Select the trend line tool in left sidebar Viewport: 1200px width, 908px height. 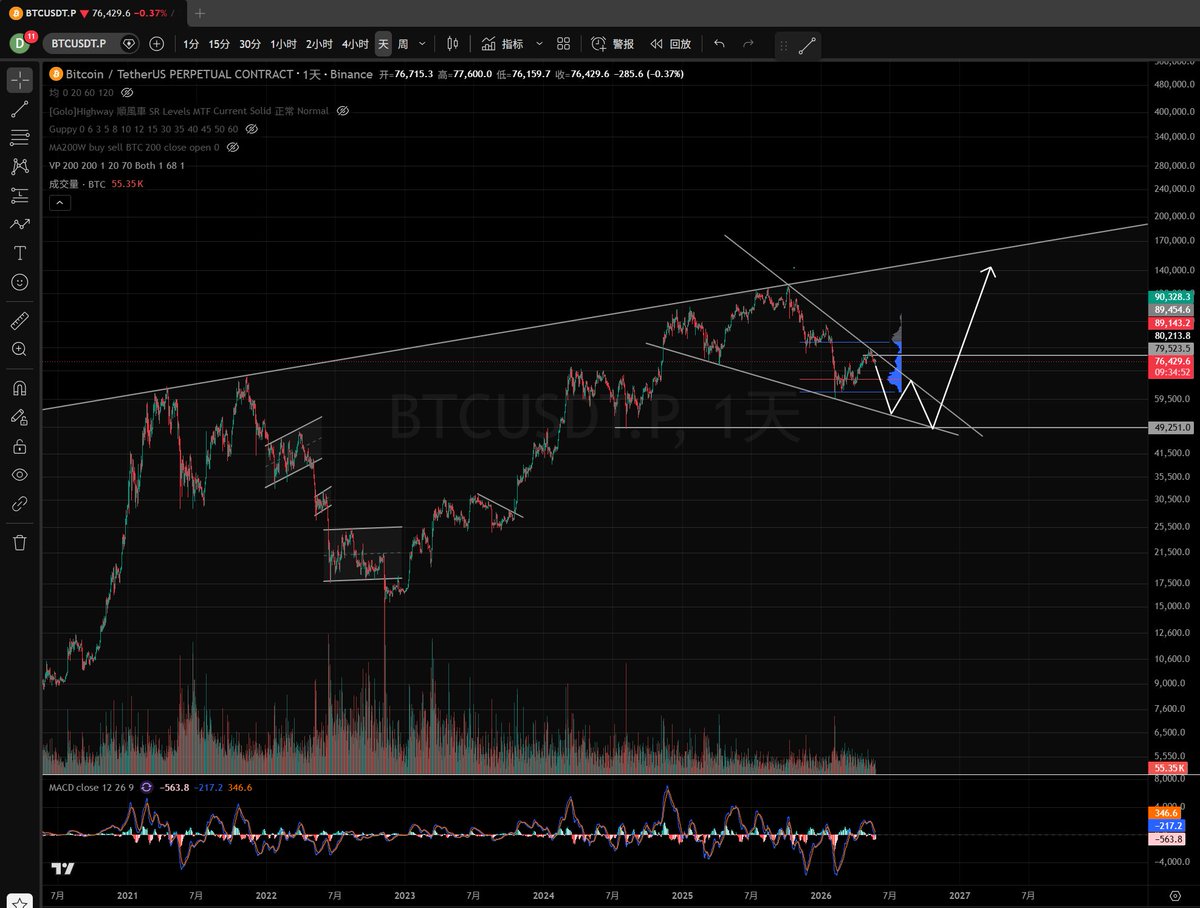(20, 109)
